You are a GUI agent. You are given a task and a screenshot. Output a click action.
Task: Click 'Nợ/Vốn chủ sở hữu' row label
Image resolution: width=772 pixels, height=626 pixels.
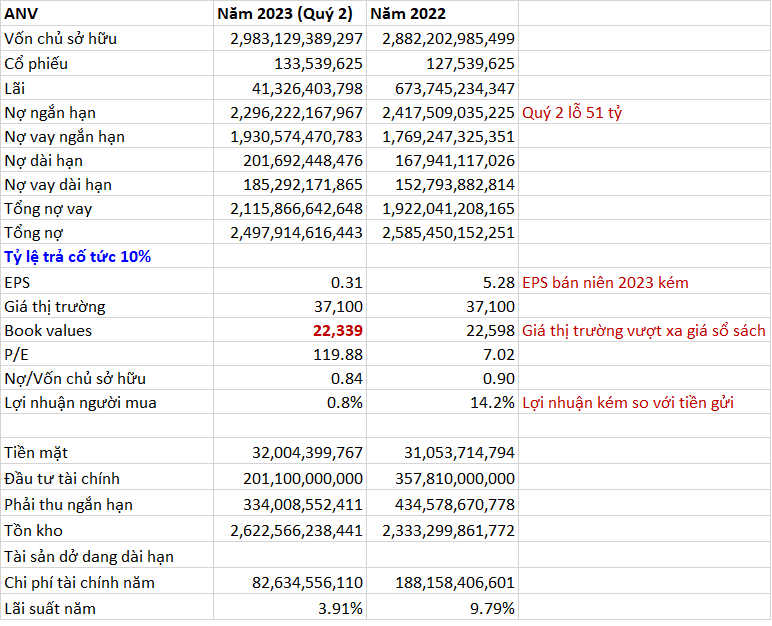[75, 379]
